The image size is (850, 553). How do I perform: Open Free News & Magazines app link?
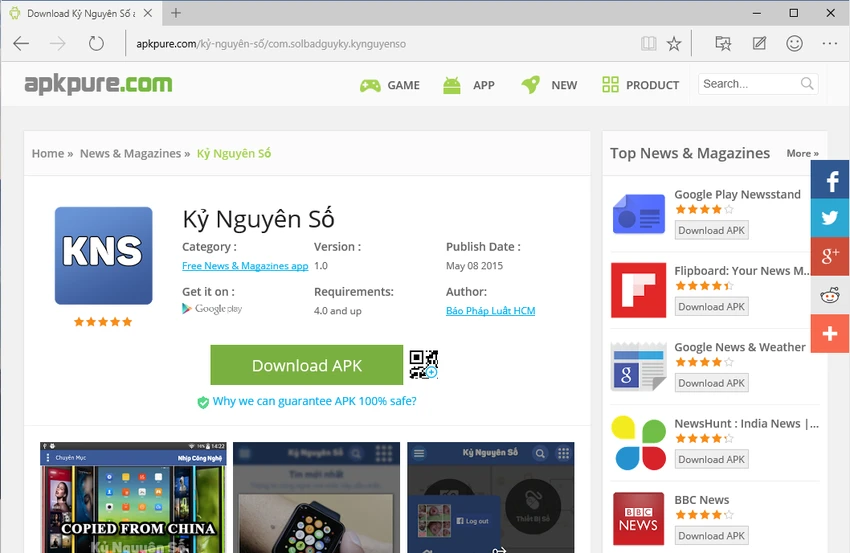pos(245,266)
